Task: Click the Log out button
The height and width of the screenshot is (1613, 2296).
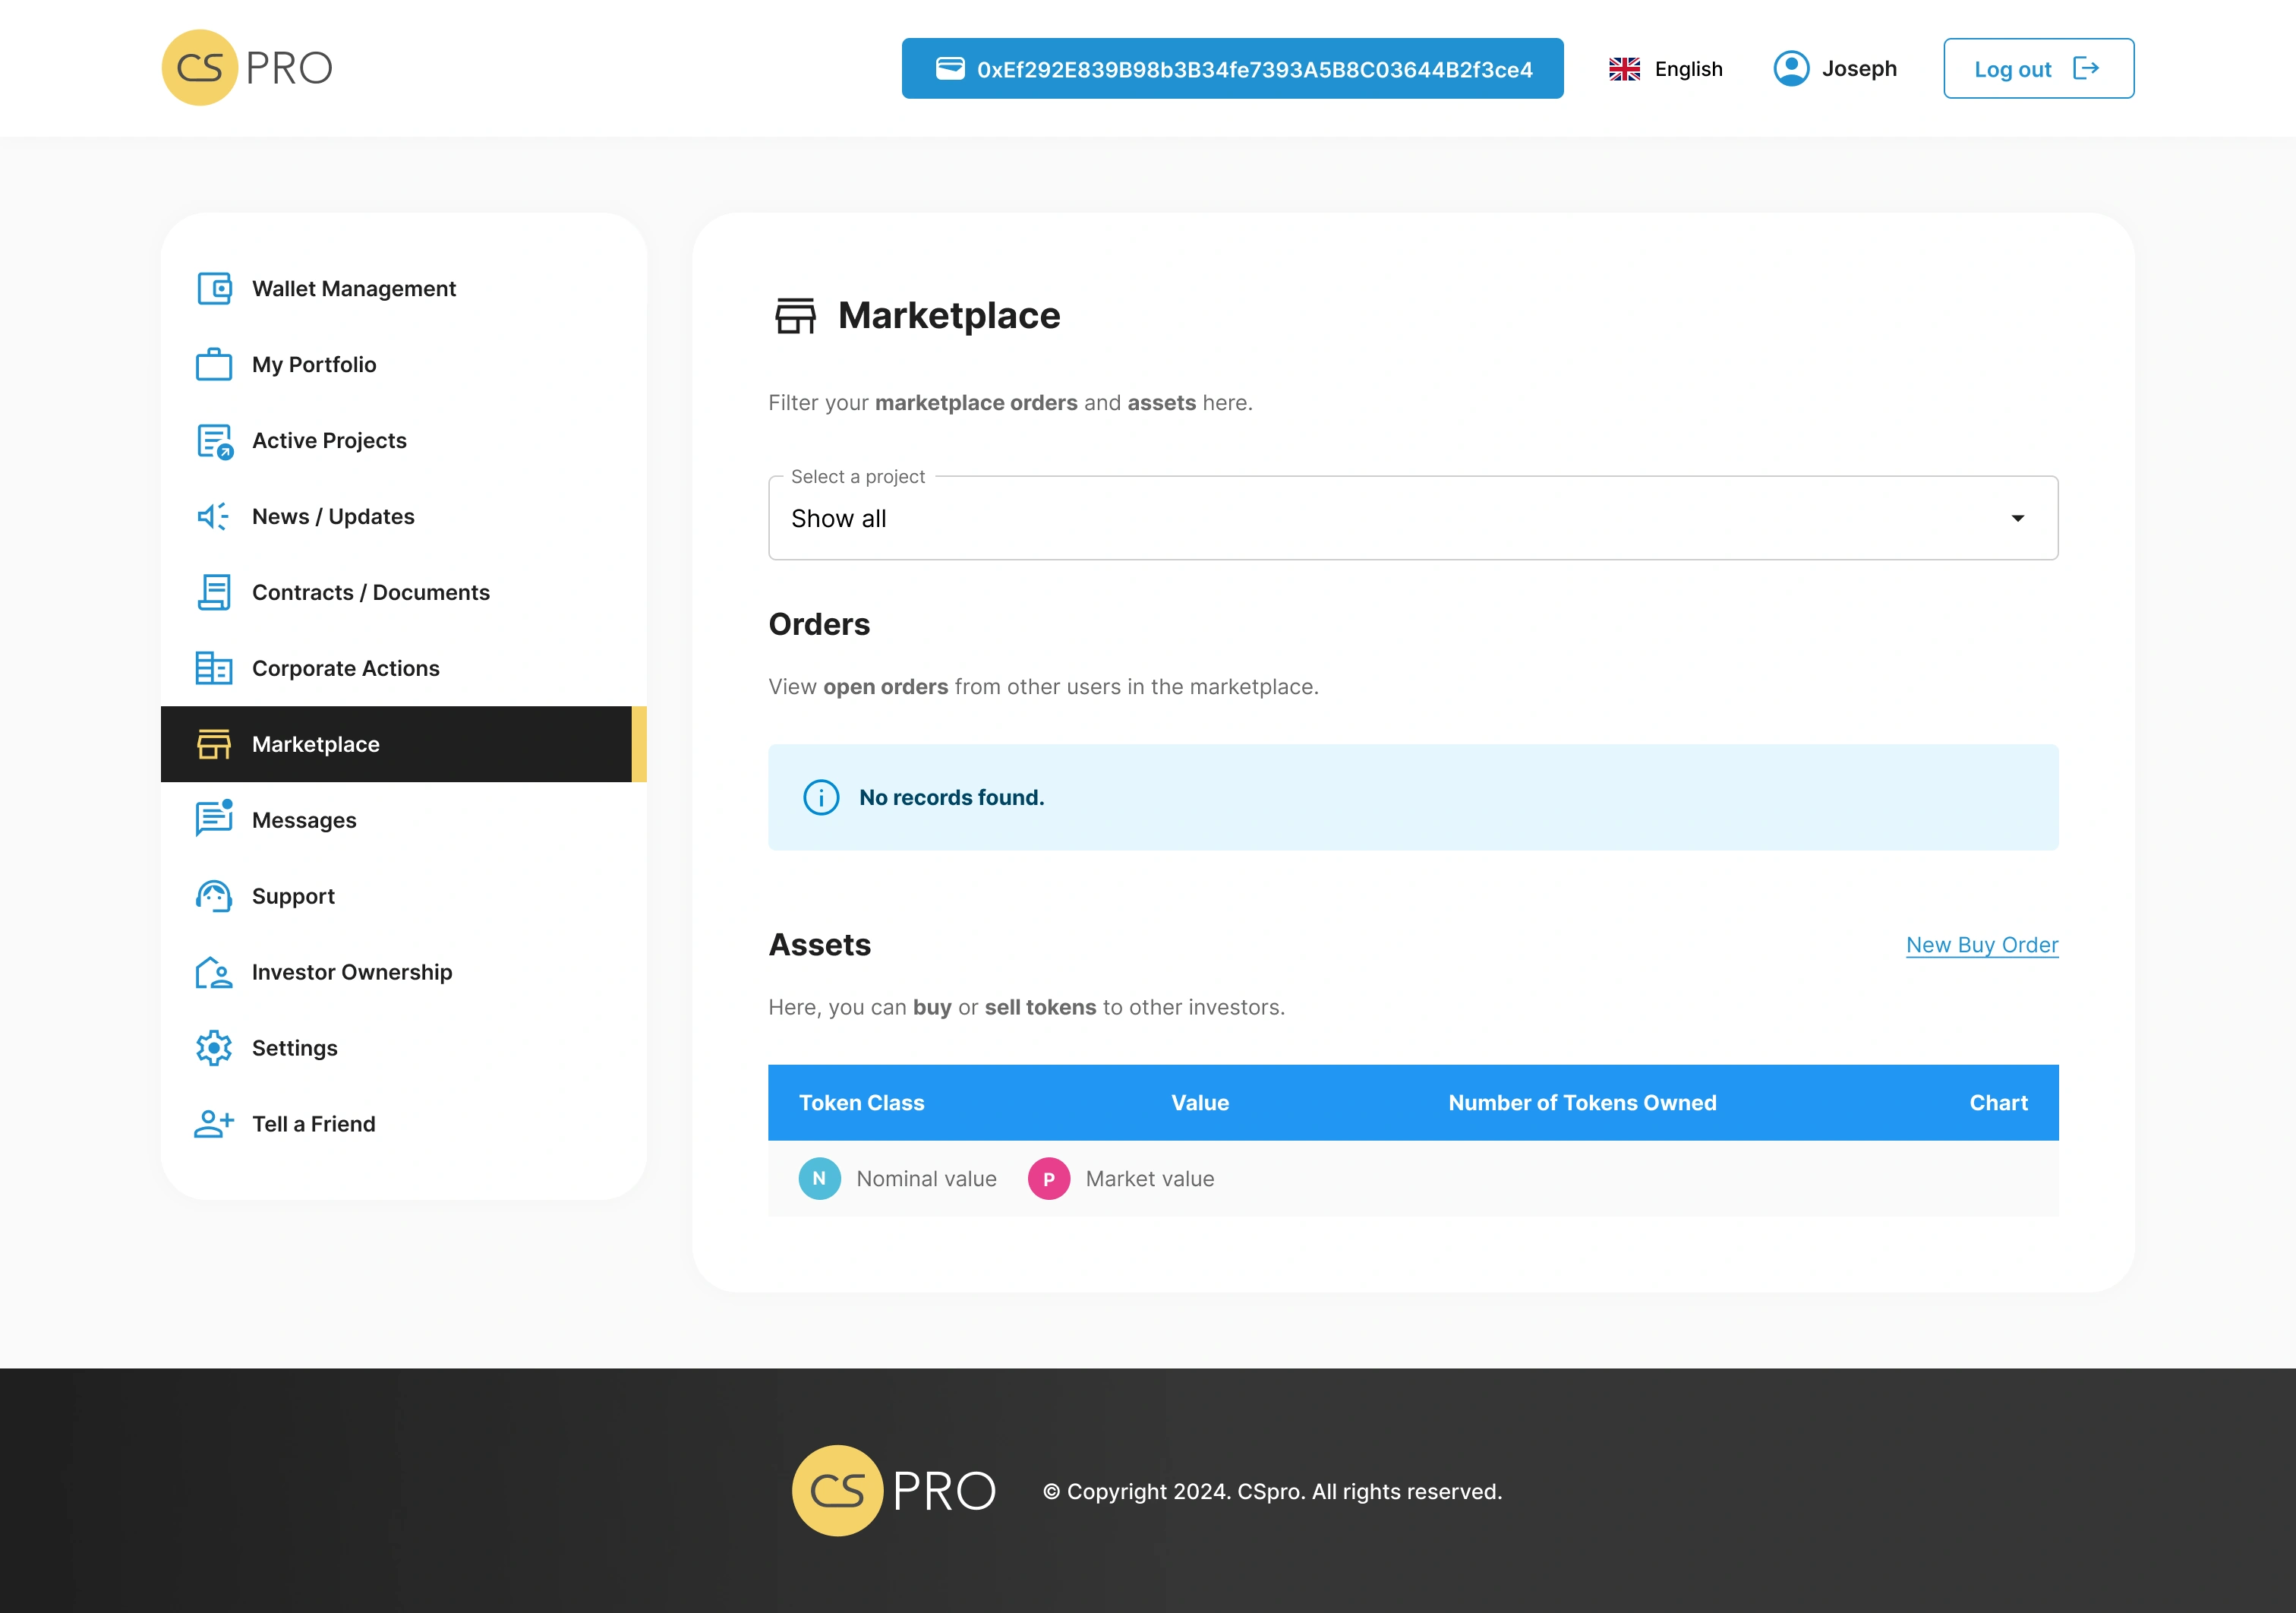Action: [x=2038, y=69]
